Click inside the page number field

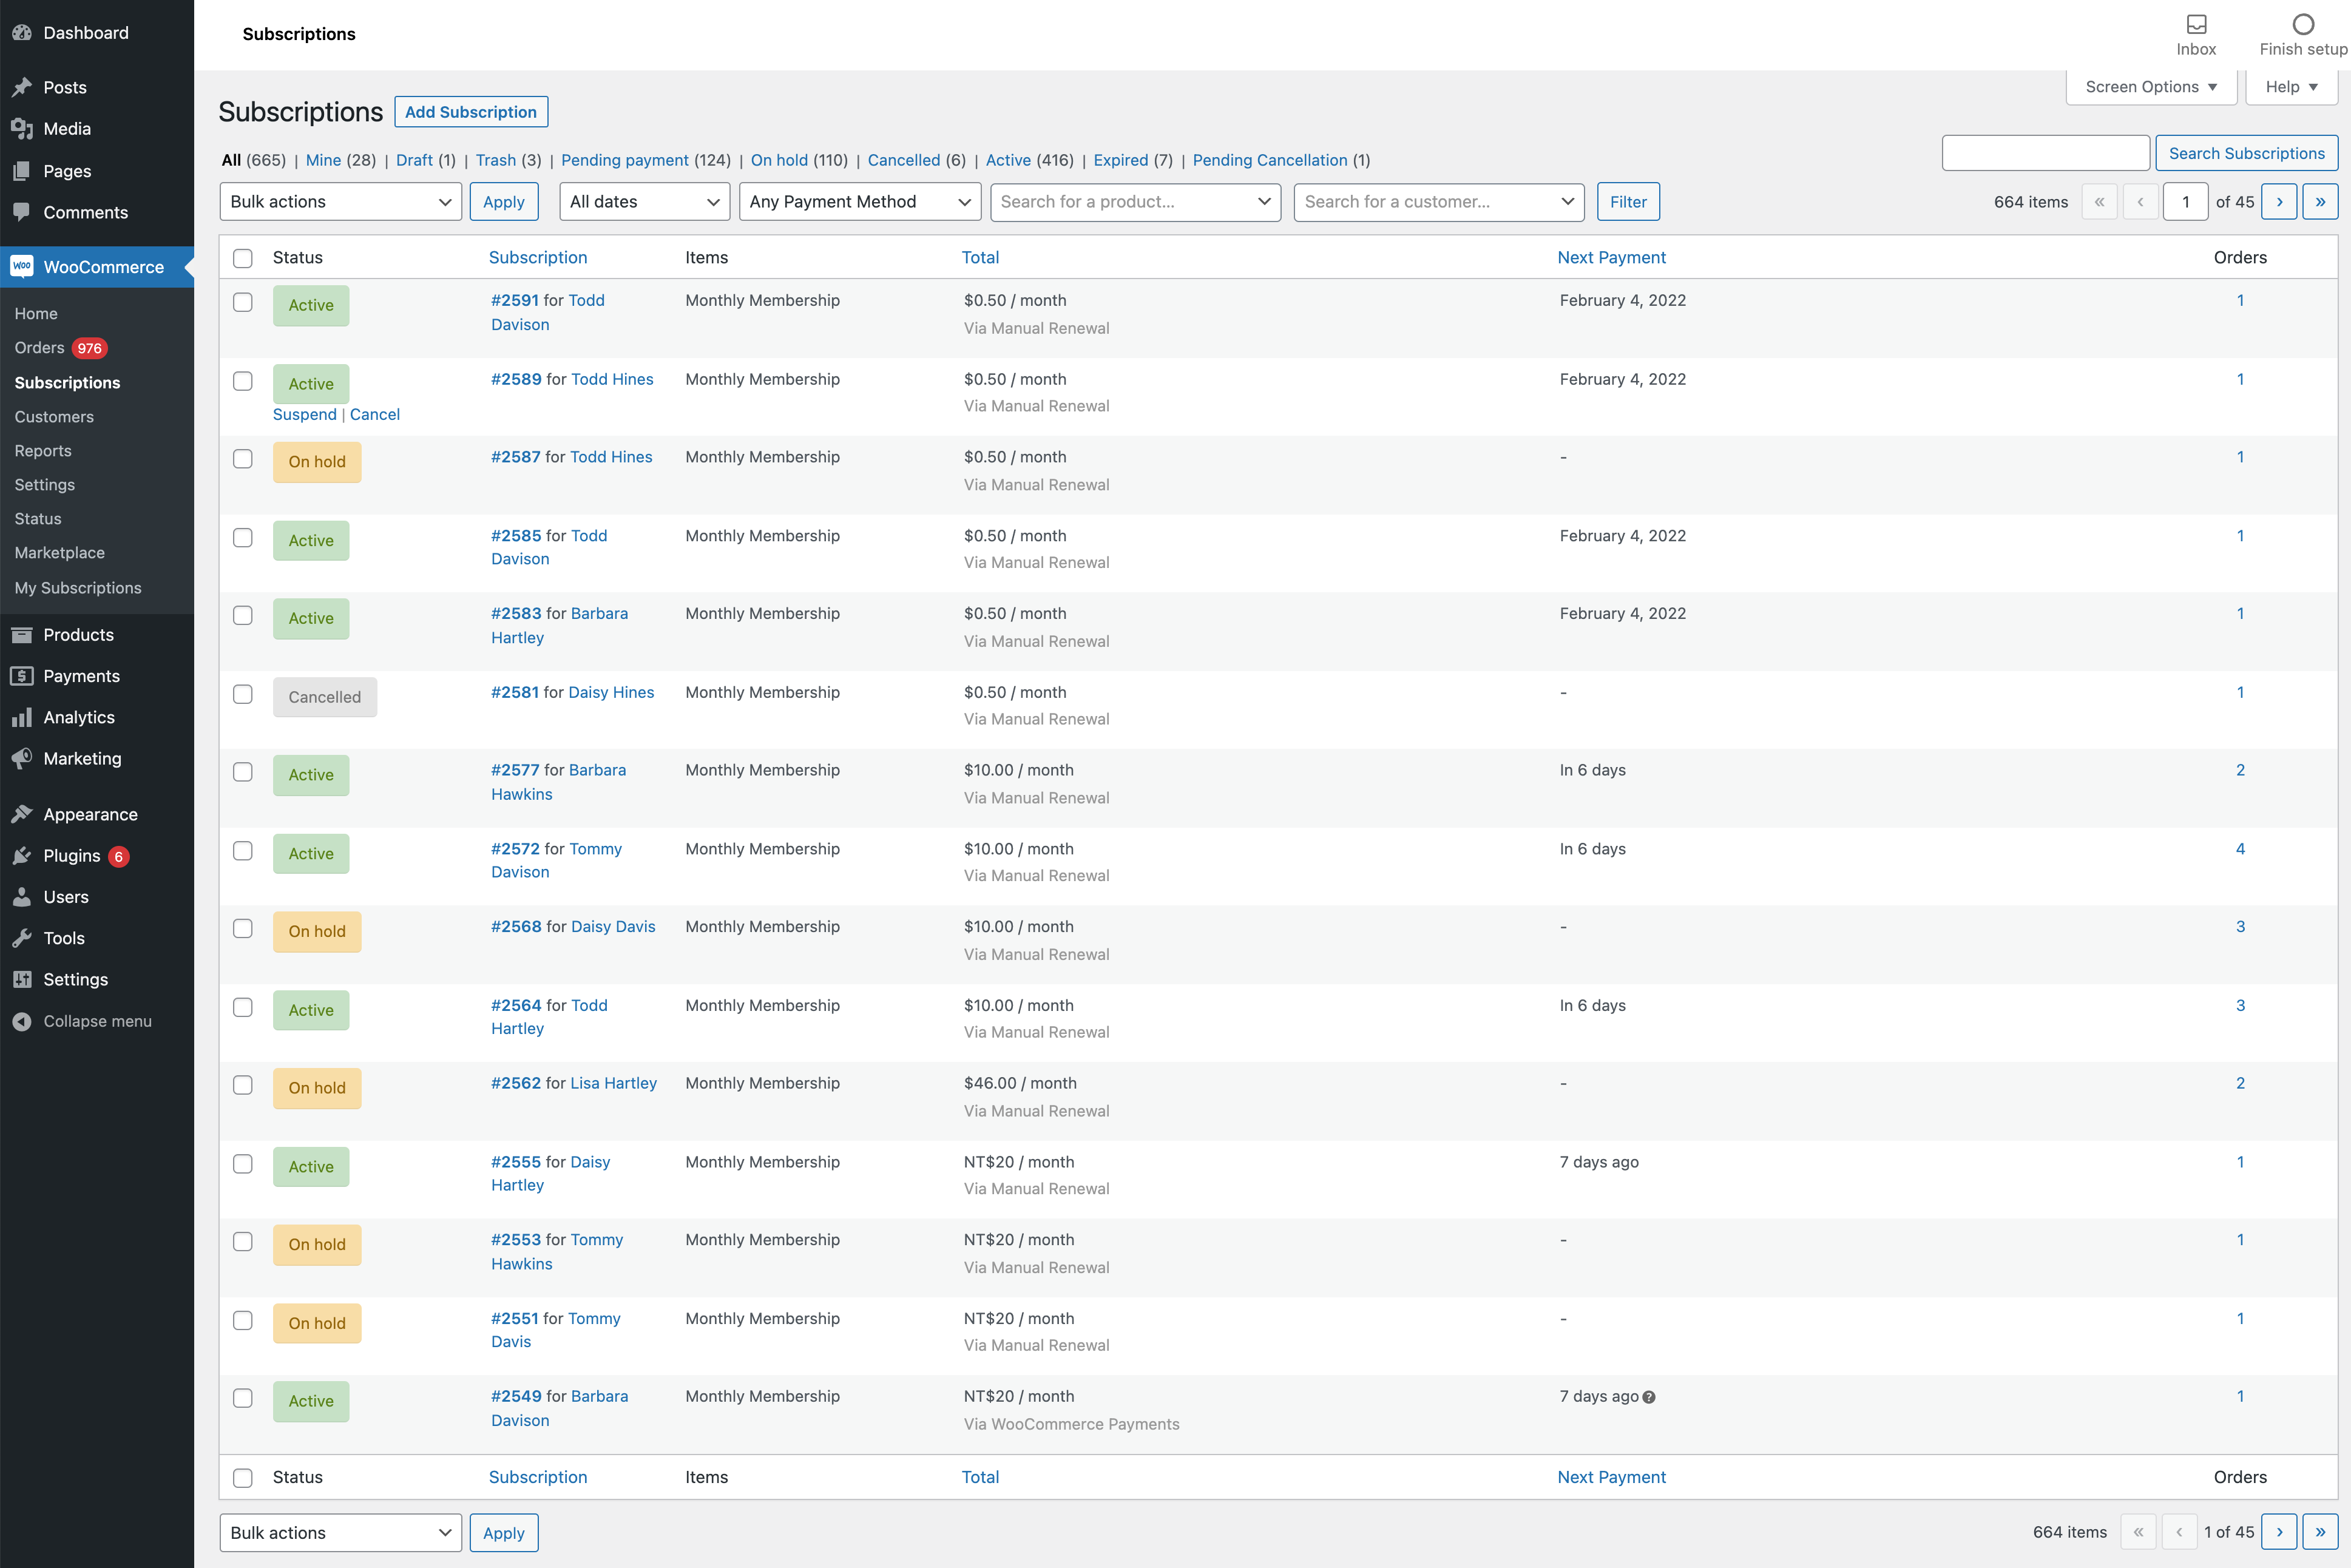point(2186,201)
